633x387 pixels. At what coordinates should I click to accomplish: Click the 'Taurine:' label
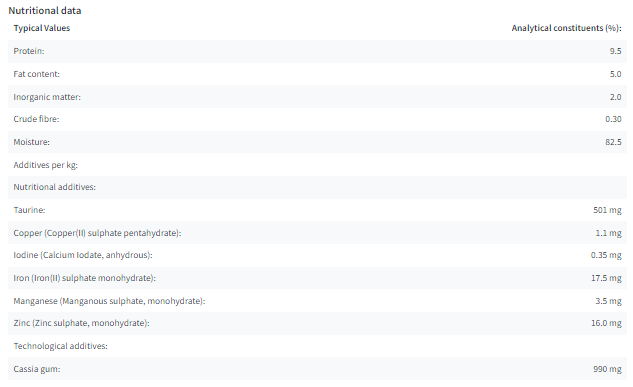pyautogui.click(x=29, y=210)
